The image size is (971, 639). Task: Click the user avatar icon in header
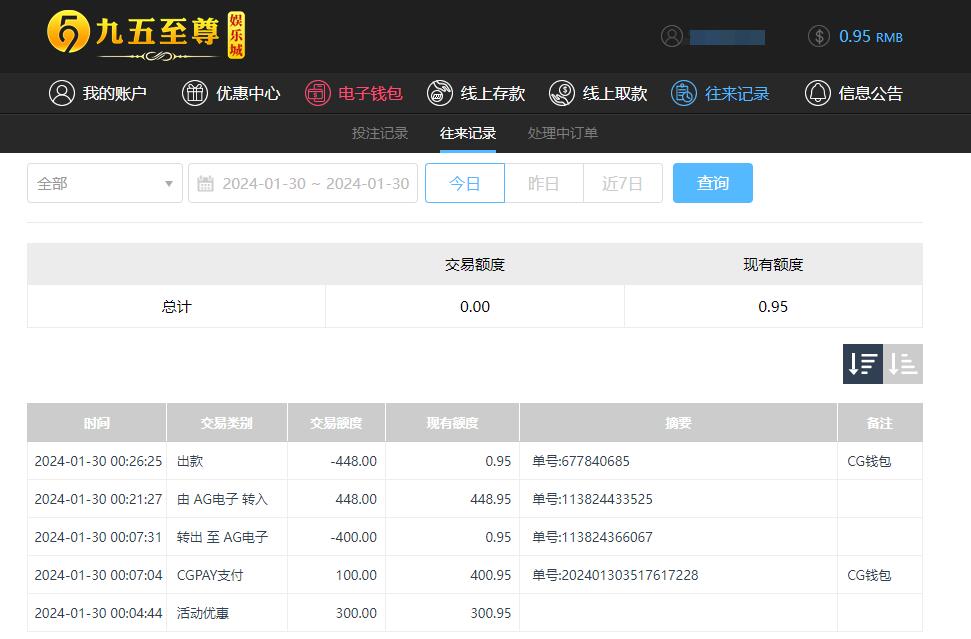pyautogui.click(x=671, y=37)
